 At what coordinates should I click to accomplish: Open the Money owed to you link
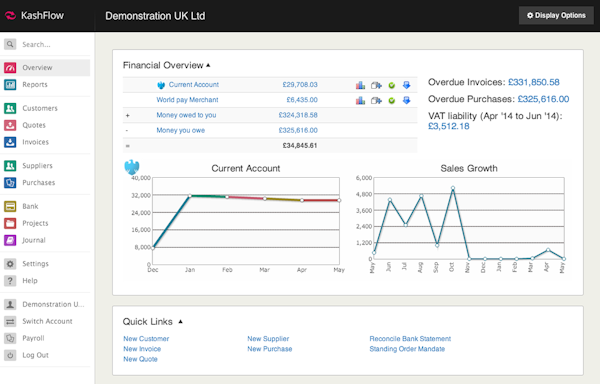[186, 115]
